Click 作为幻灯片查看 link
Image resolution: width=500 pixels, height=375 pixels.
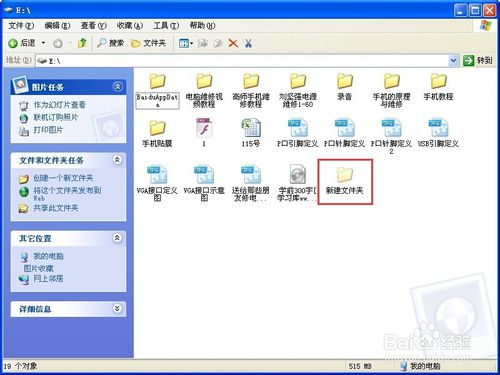(59, 105)
